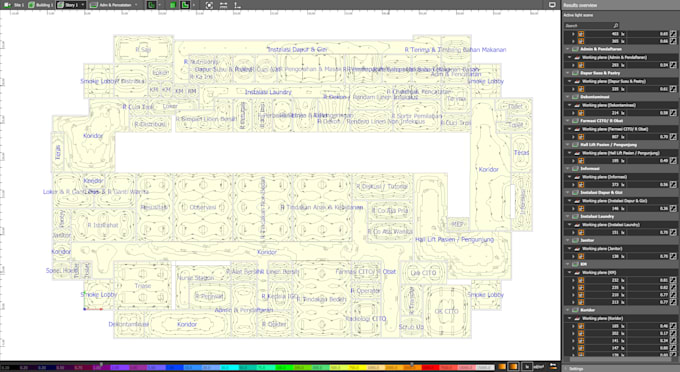Viewport: 680px width, 372px height.
Task: Collapse the Admin & Pendaftaran group
Action: 568,49
